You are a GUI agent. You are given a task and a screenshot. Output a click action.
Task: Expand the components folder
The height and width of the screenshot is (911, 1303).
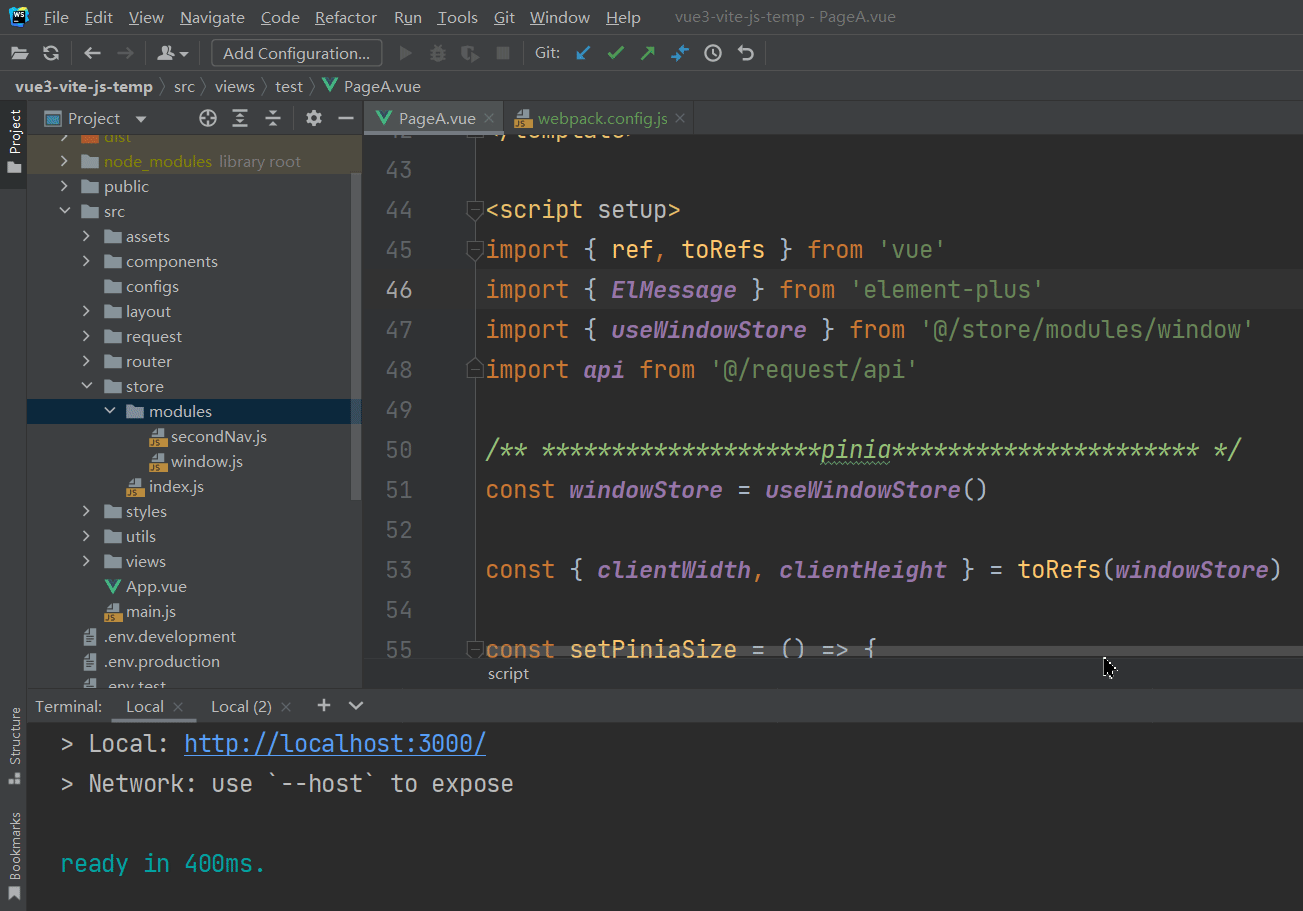[87, 261]
